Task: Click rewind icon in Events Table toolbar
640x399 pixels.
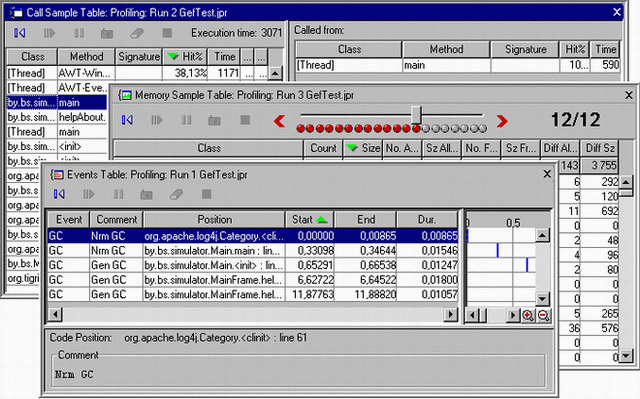Action: point(59,194)
